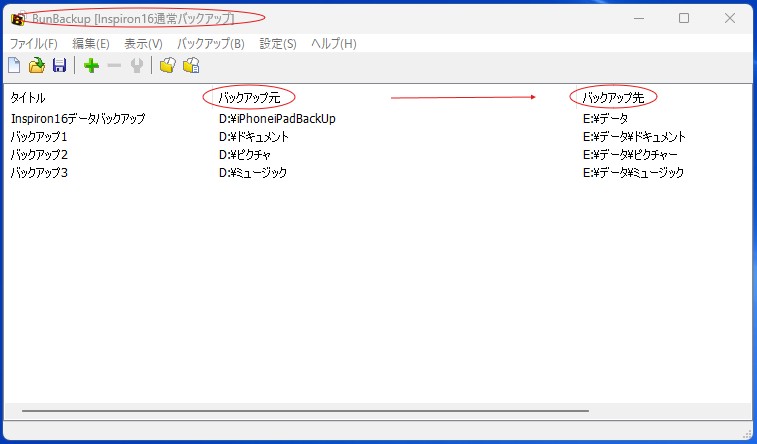Image resolution: width=757 pixels, height=444 pixels.
Task: Click the blue floppy disk save icon
Action: tap(59, 66)
